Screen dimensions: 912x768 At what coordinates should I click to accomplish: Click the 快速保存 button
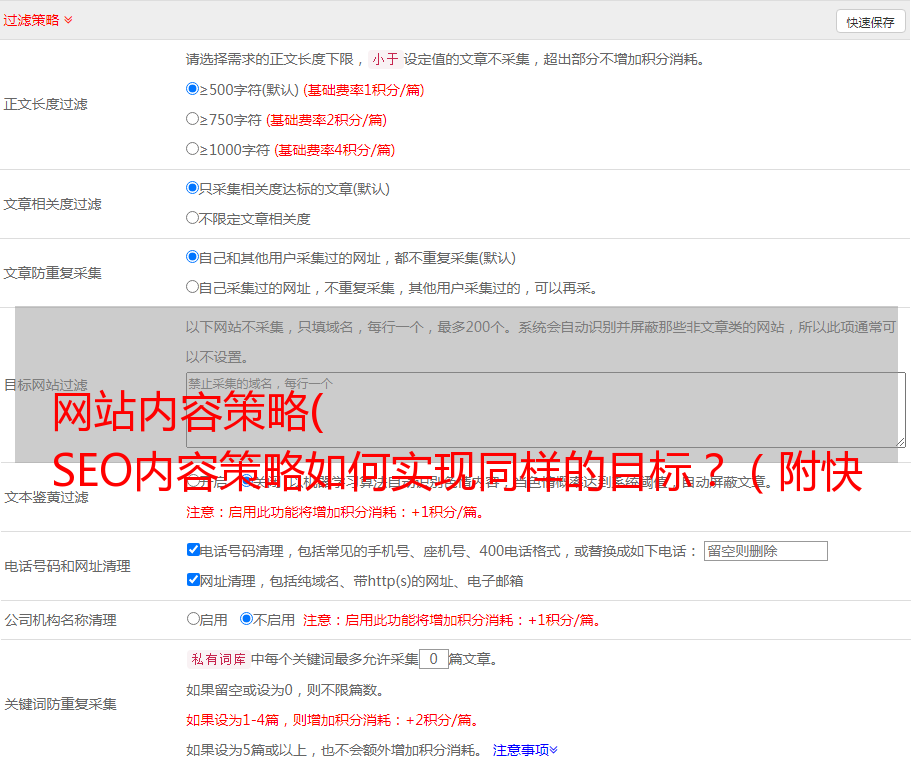tap(870, 22)
